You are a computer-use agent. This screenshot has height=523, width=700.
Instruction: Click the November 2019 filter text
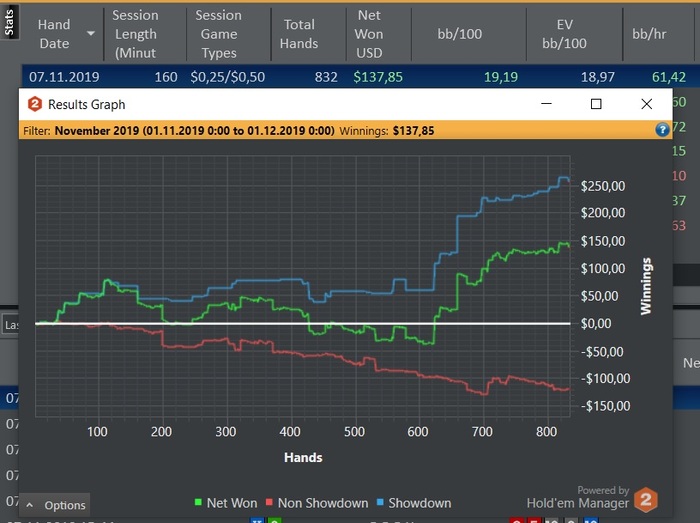point(194,131)
